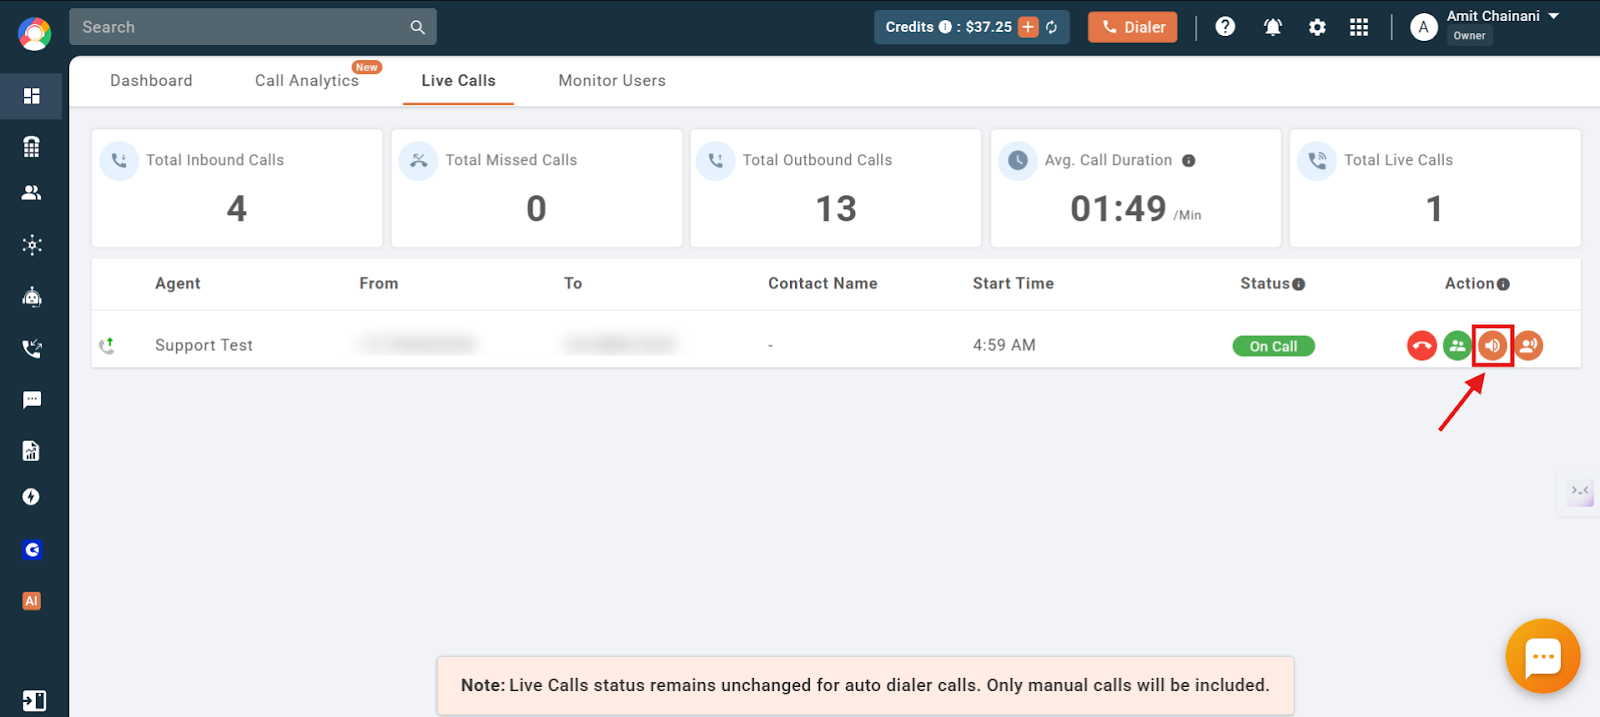Switch to the Dashboard tab
The image size is (1600, 717).
(x=151, y=81)
